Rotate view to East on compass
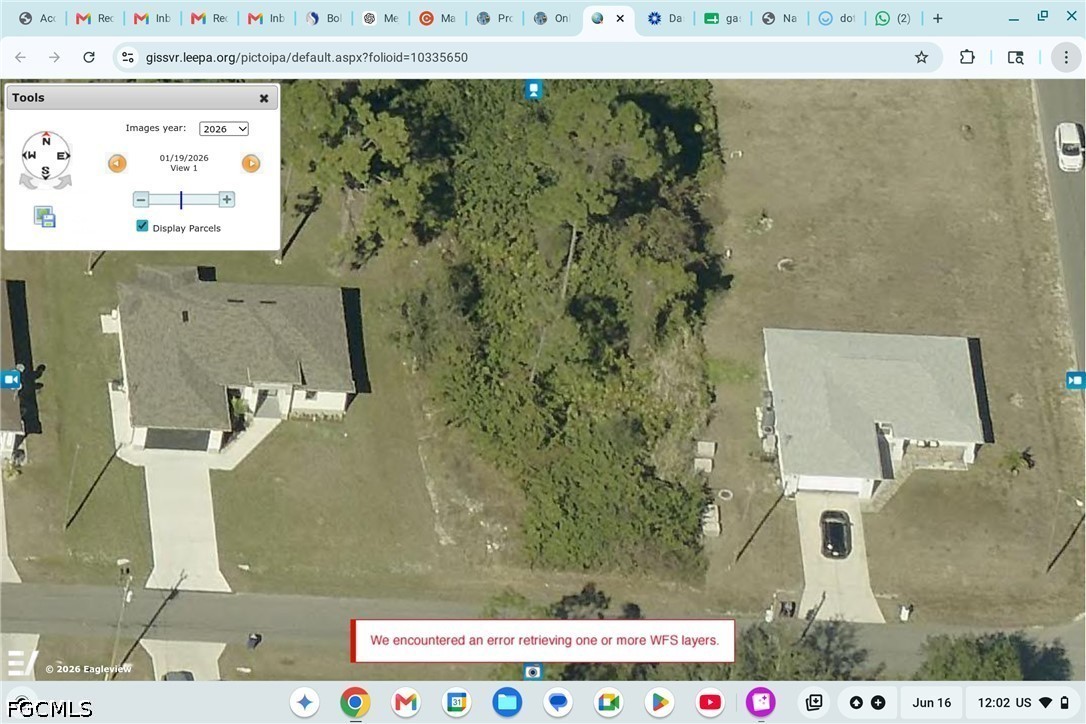This screenshot has width=1086, height=724. coord(63,156)
